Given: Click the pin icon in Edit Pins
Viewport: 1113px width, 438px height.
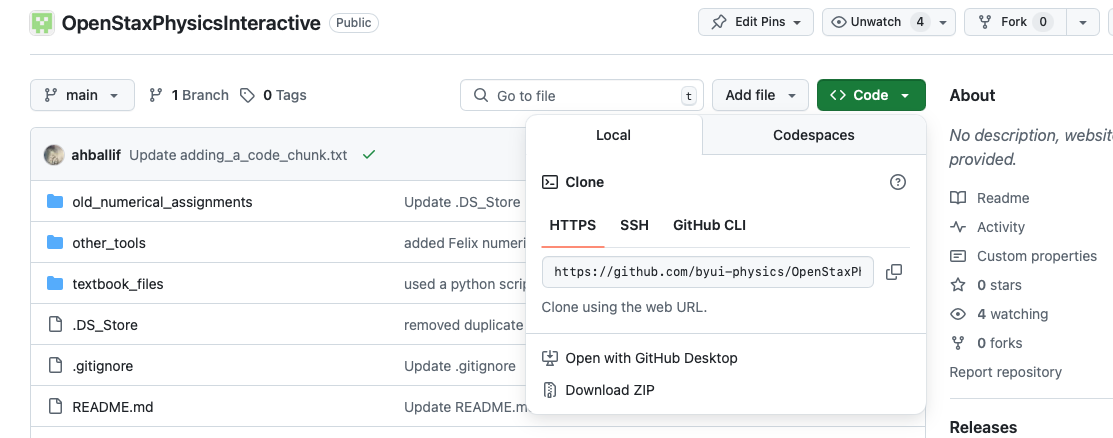Looking at the screenshot, I should tap(719, 22).
